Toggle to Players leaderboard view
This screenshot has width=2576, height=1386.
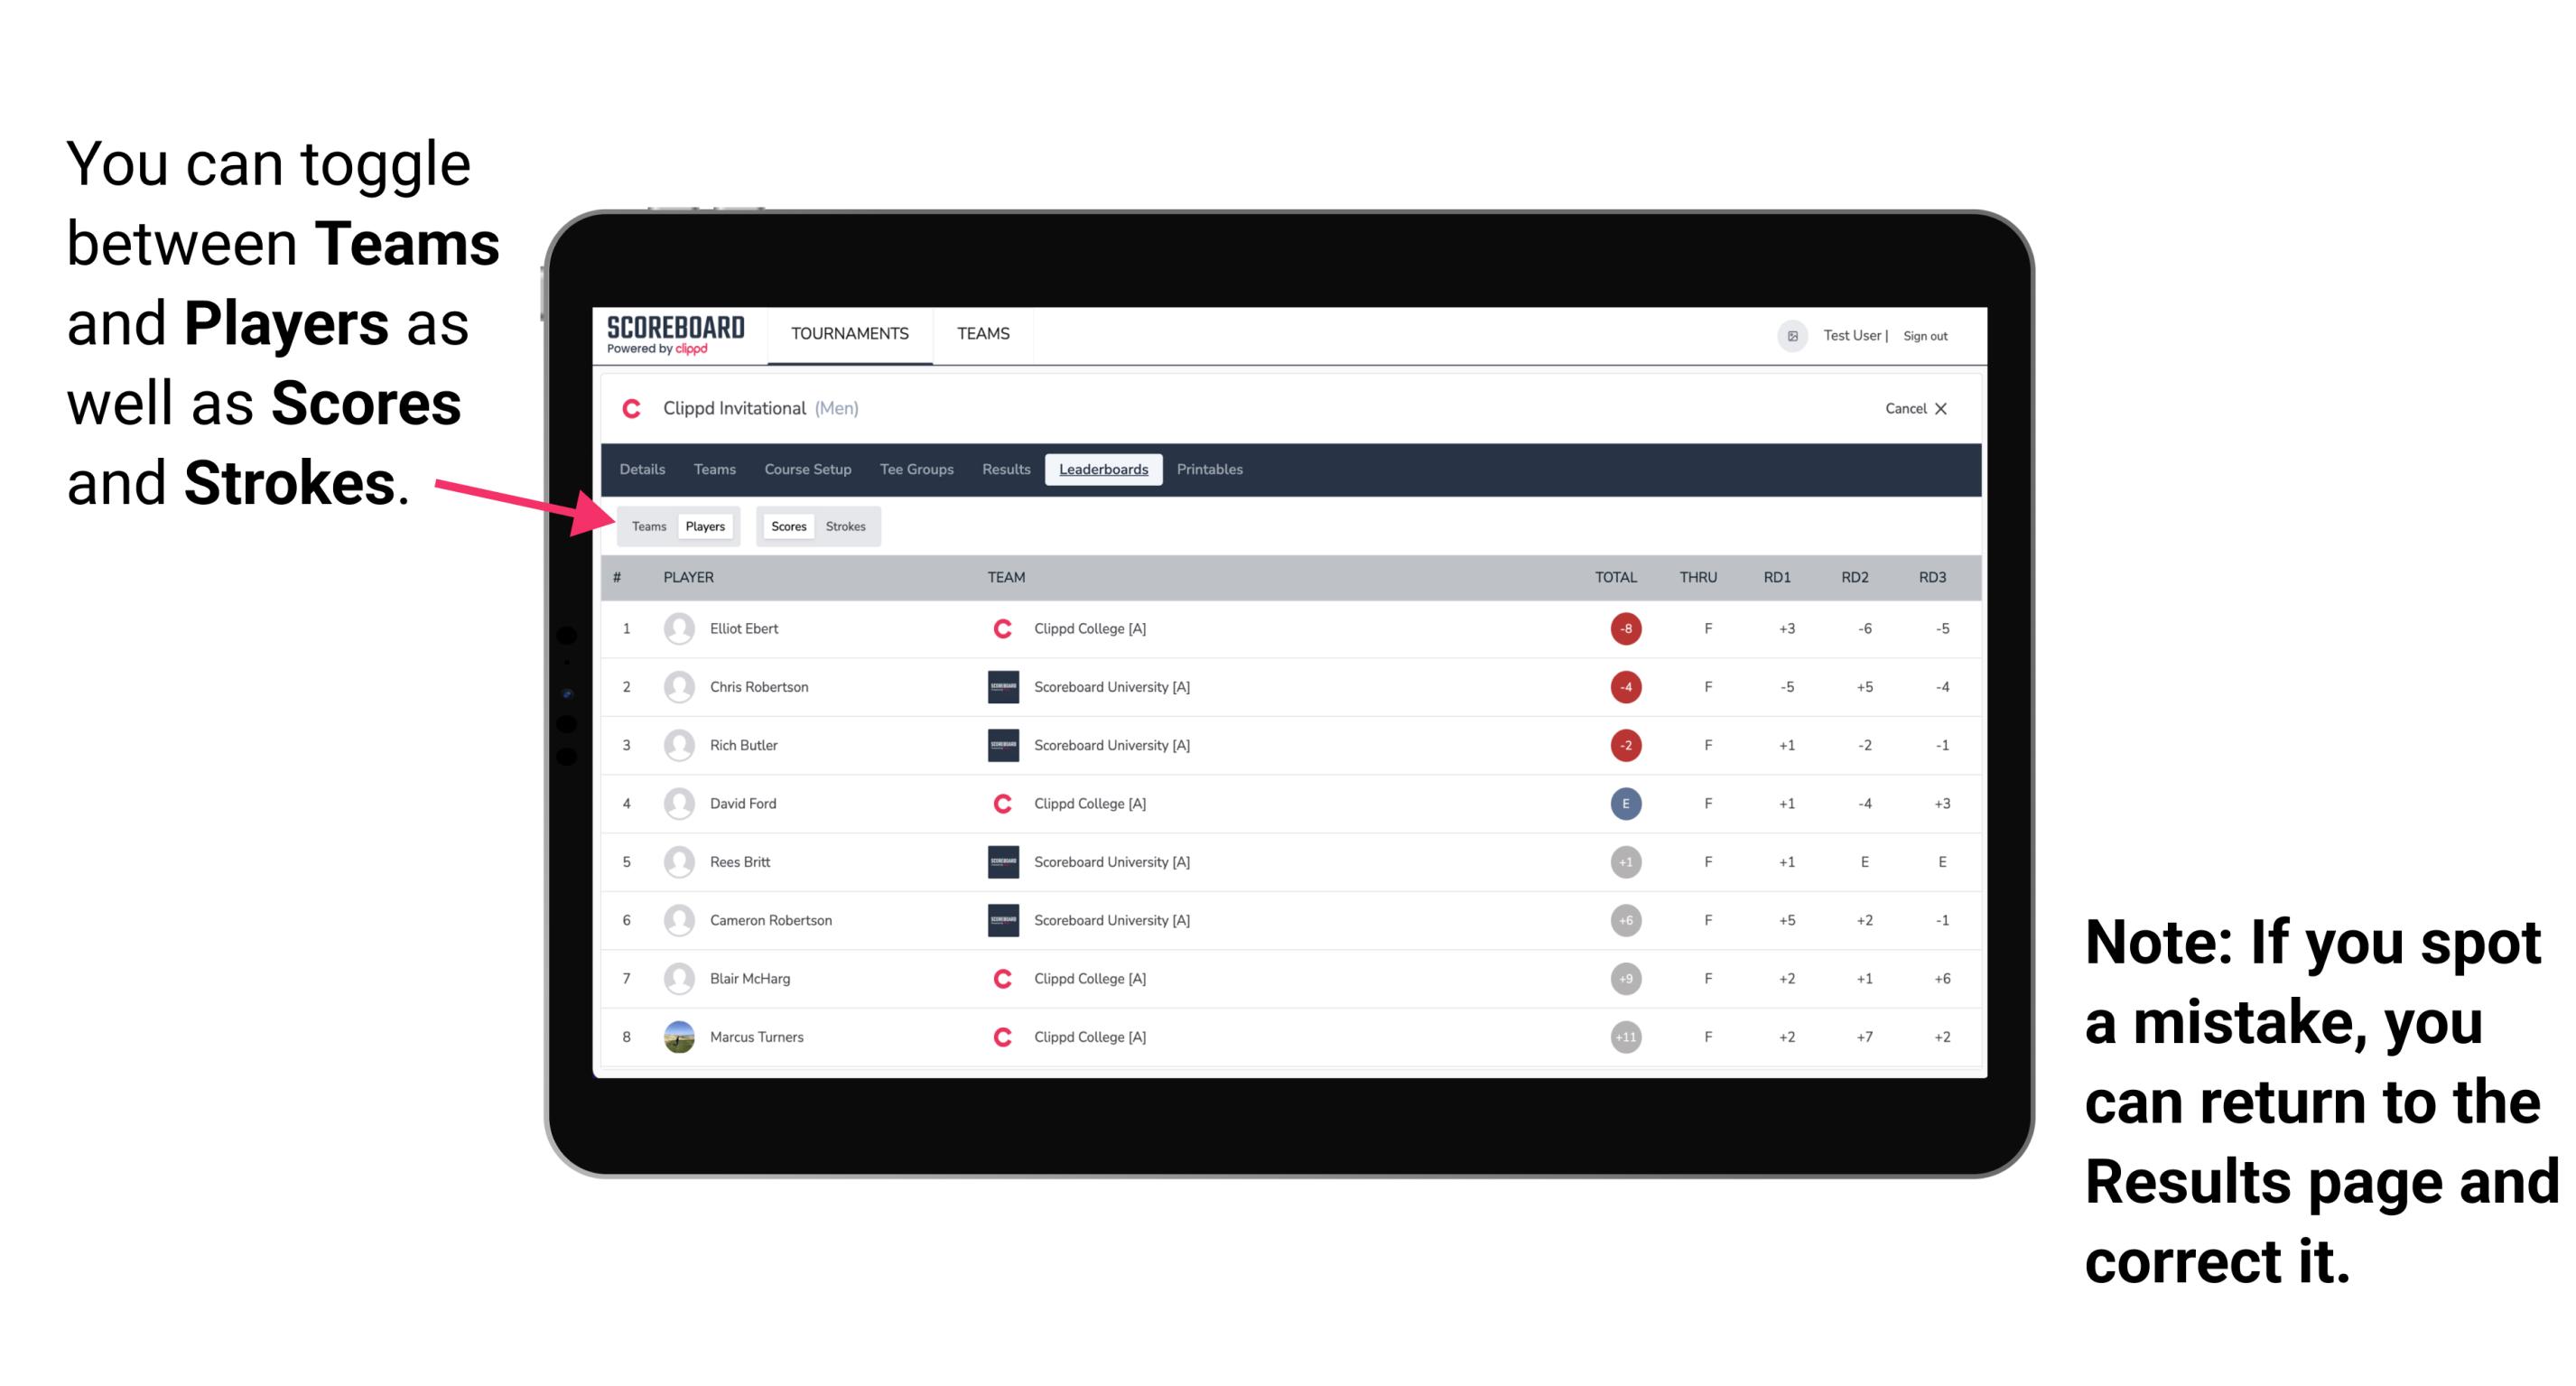pos(706,526)
